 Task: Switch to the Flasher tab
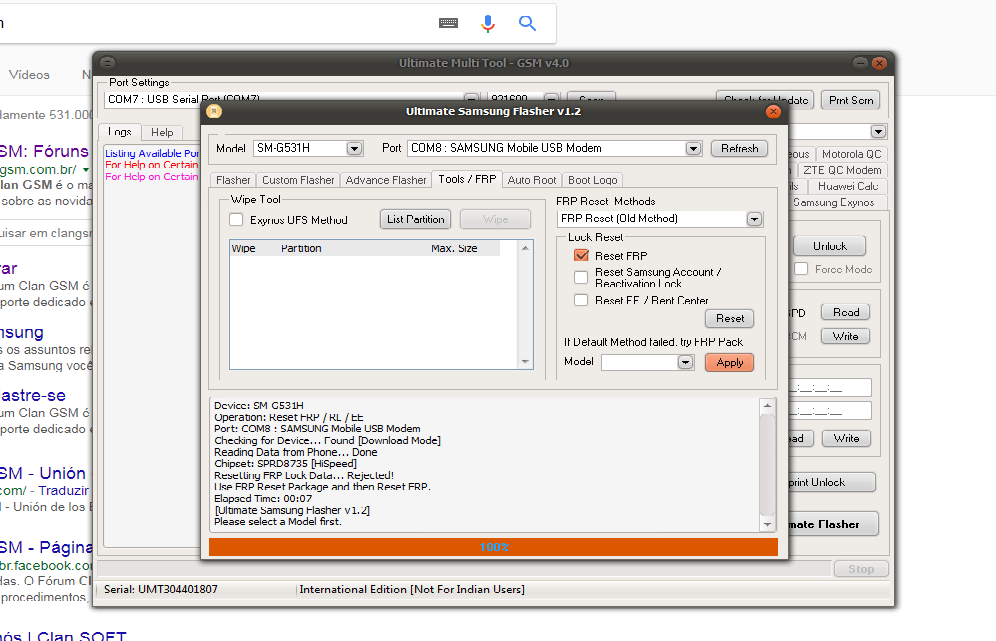pos(233,180)
